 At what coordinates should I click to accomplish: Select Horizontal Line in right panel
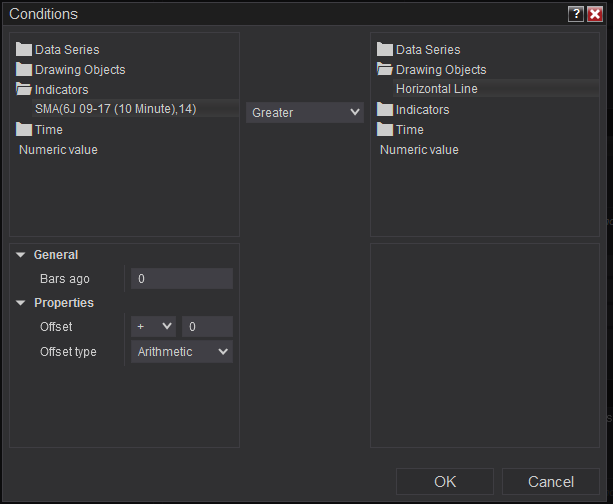click(x=437, y=89)
